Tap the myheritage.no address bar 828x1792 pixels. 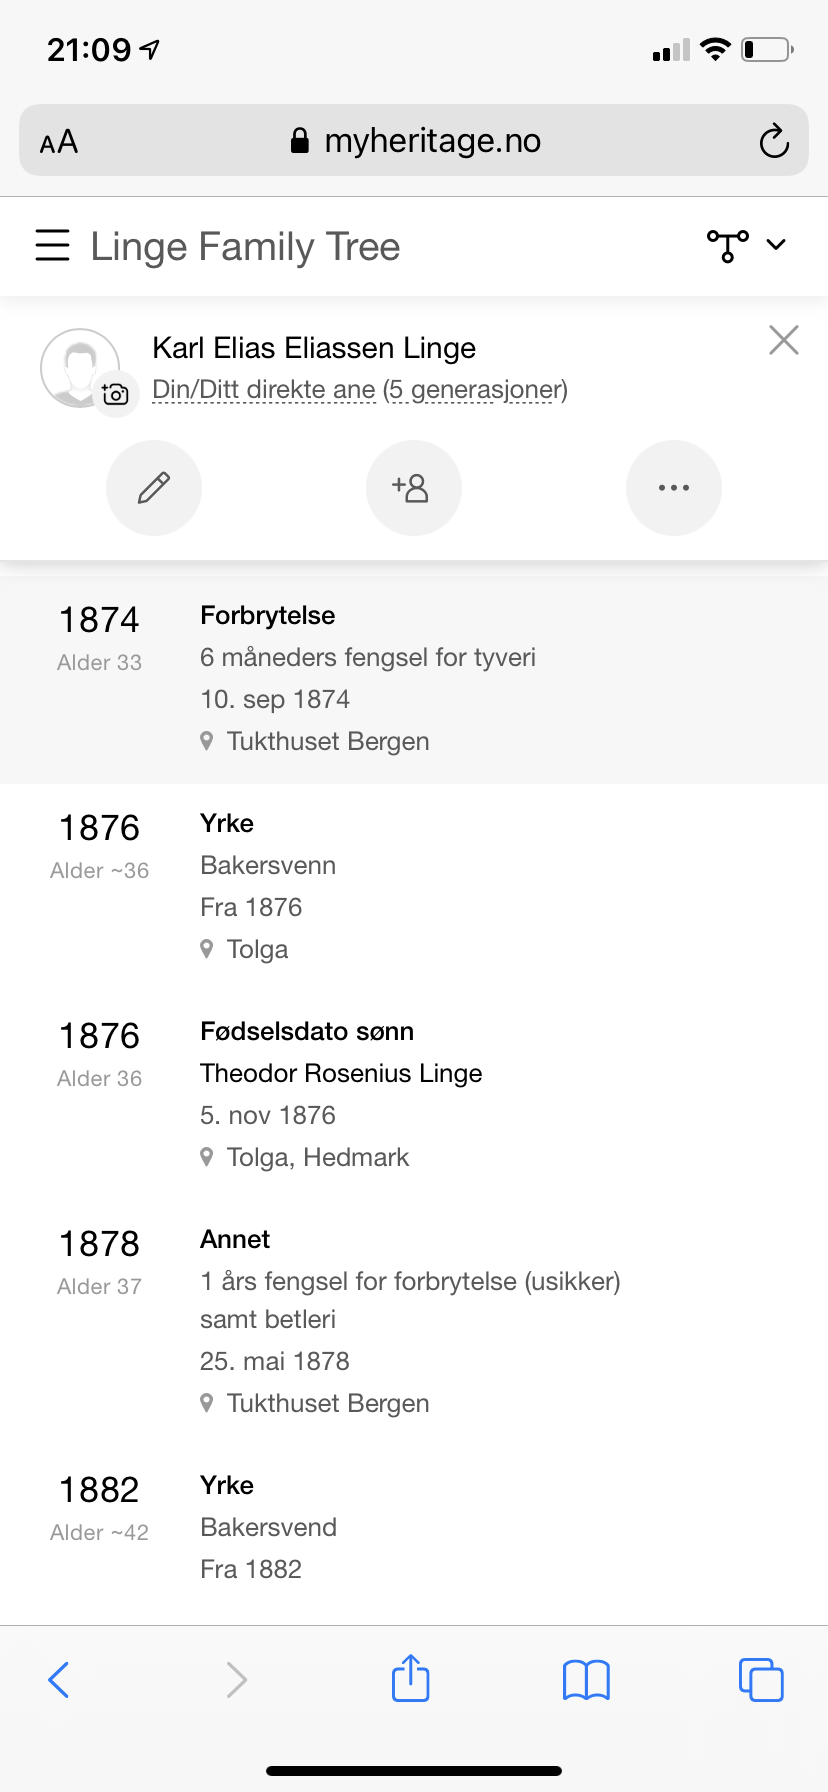click(414, 140)
